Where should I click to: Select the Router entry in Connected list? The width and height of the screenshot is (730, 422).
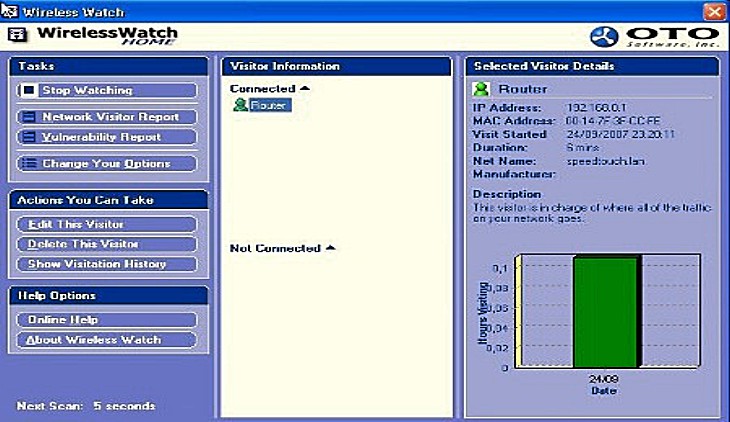(270, 105)
